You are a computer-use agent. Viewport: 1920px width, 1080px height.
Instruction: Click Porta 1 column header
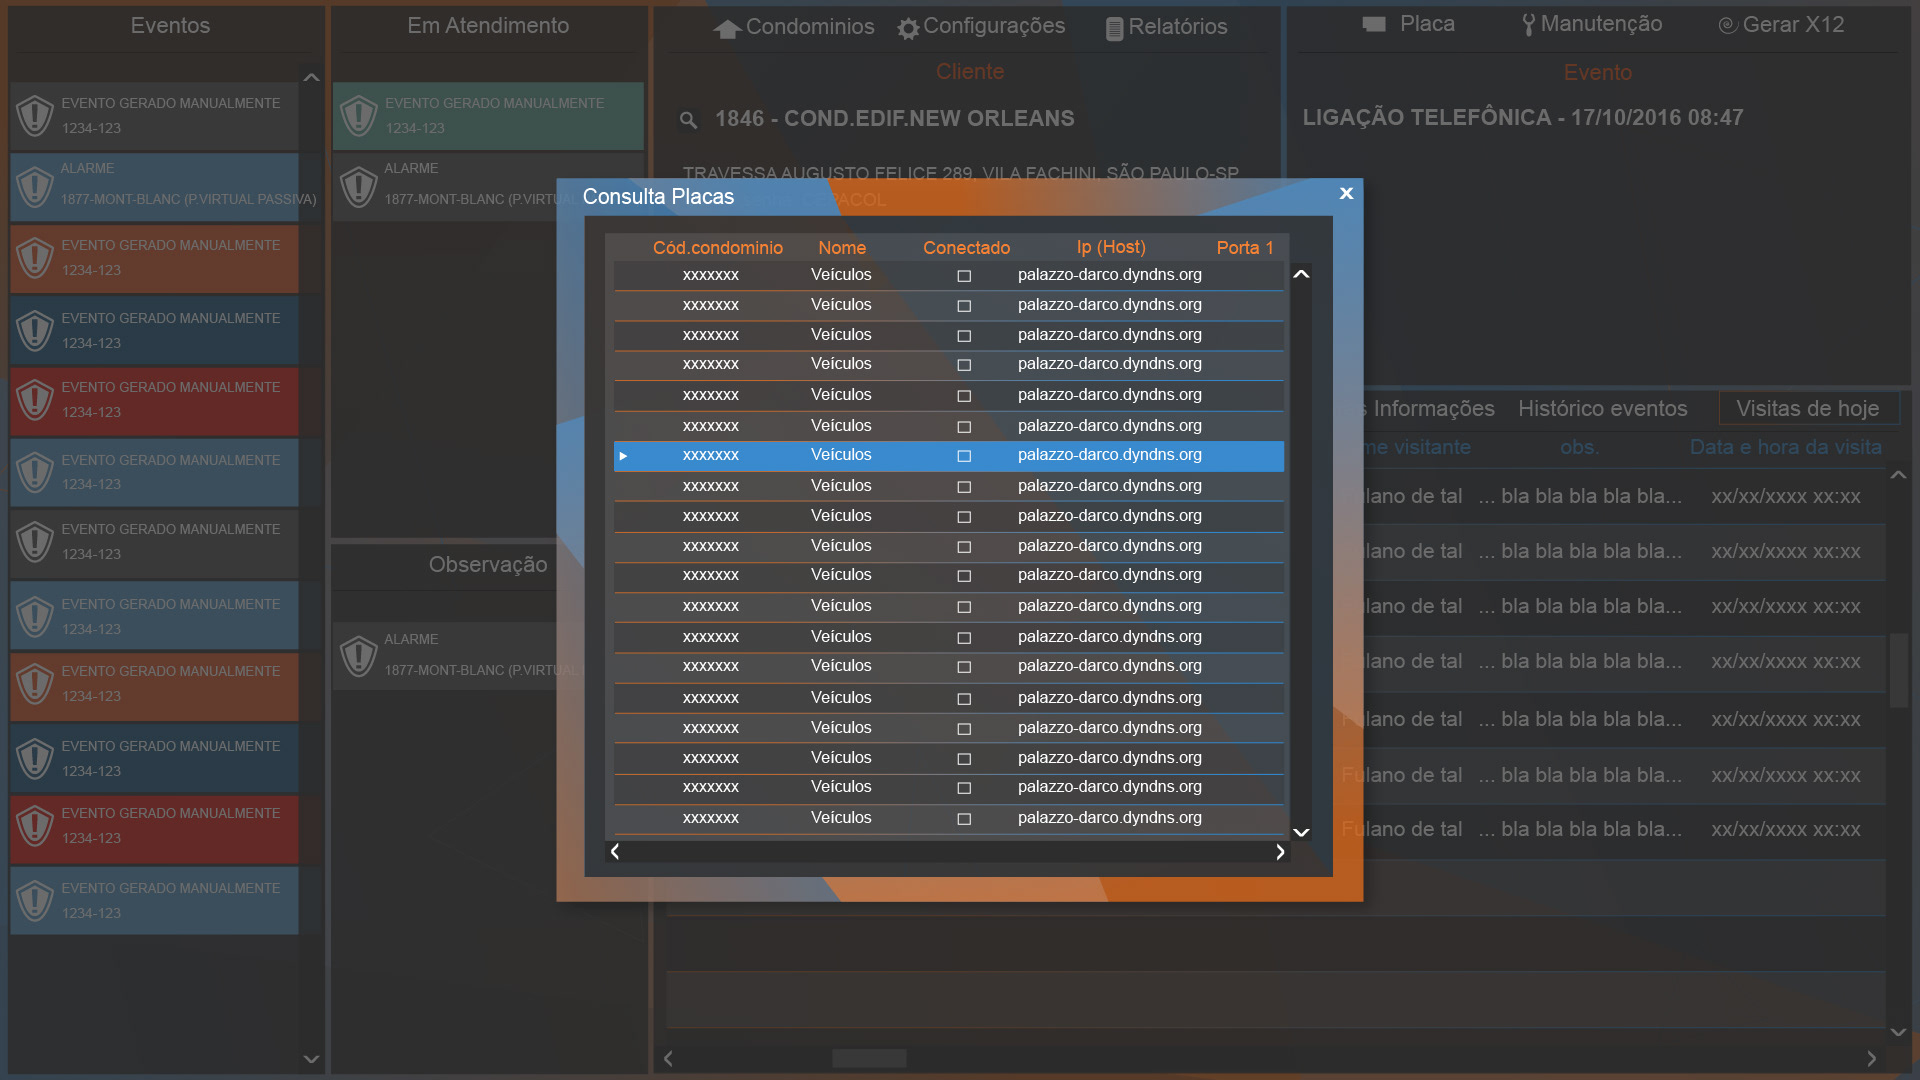1245,248
